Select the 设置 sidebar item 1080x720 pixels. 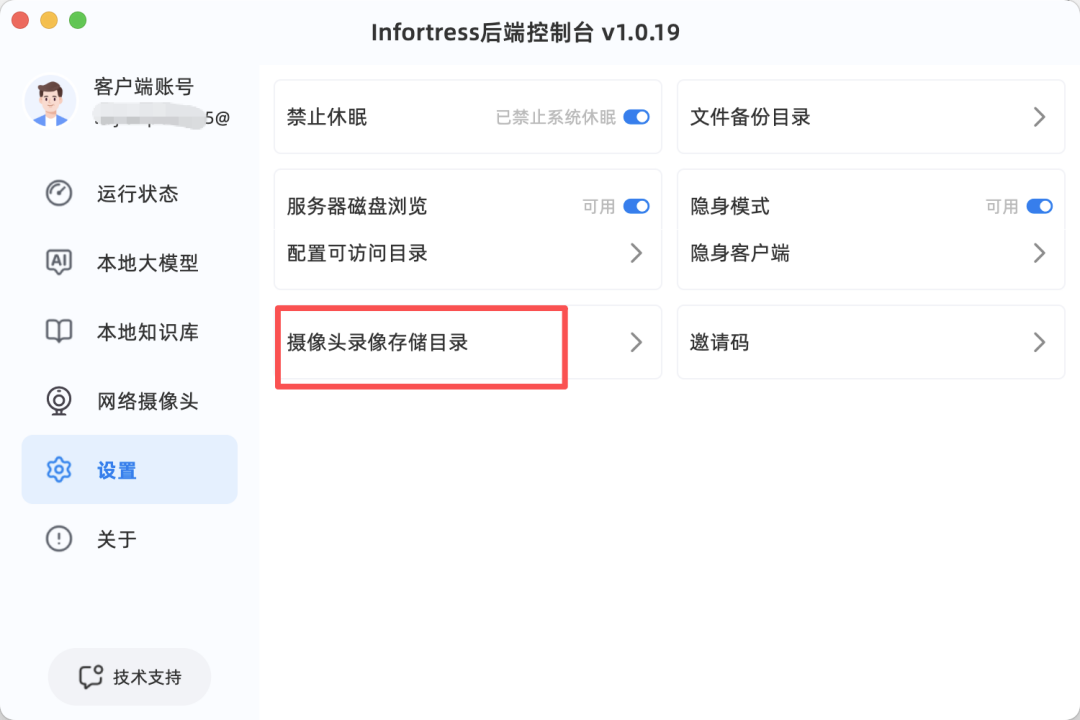(x=129, y=469)
